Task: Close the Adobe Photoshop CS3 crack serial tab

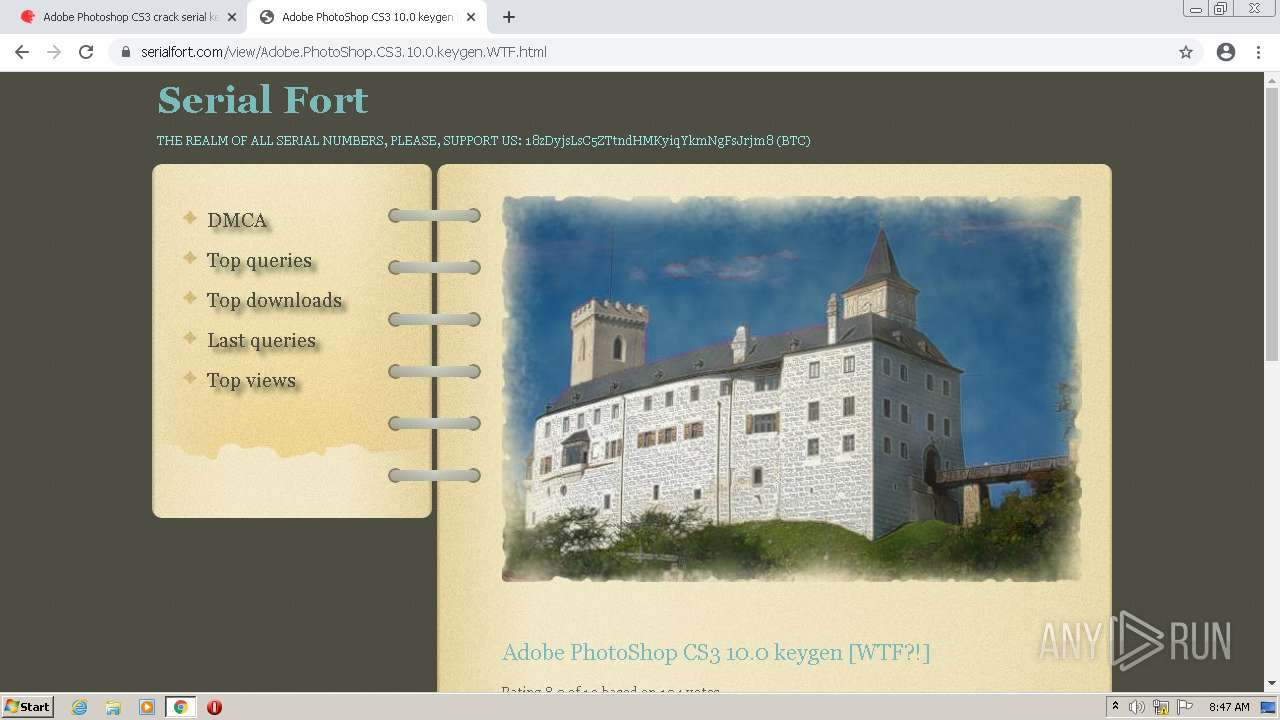Action: tap(232, 17)
